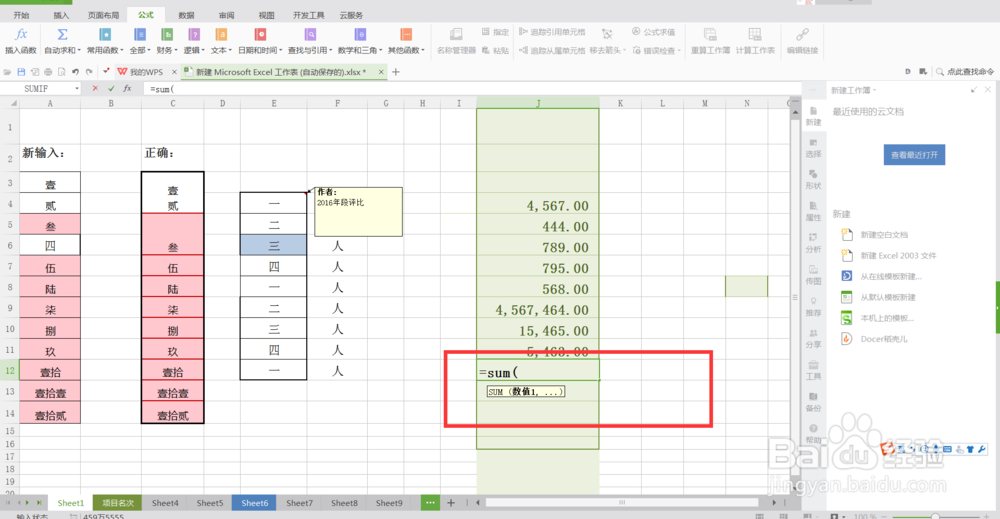Click the Recalculate Workbook (重算工作簿) icon
Screen dimensions: 1000x519
710,34
